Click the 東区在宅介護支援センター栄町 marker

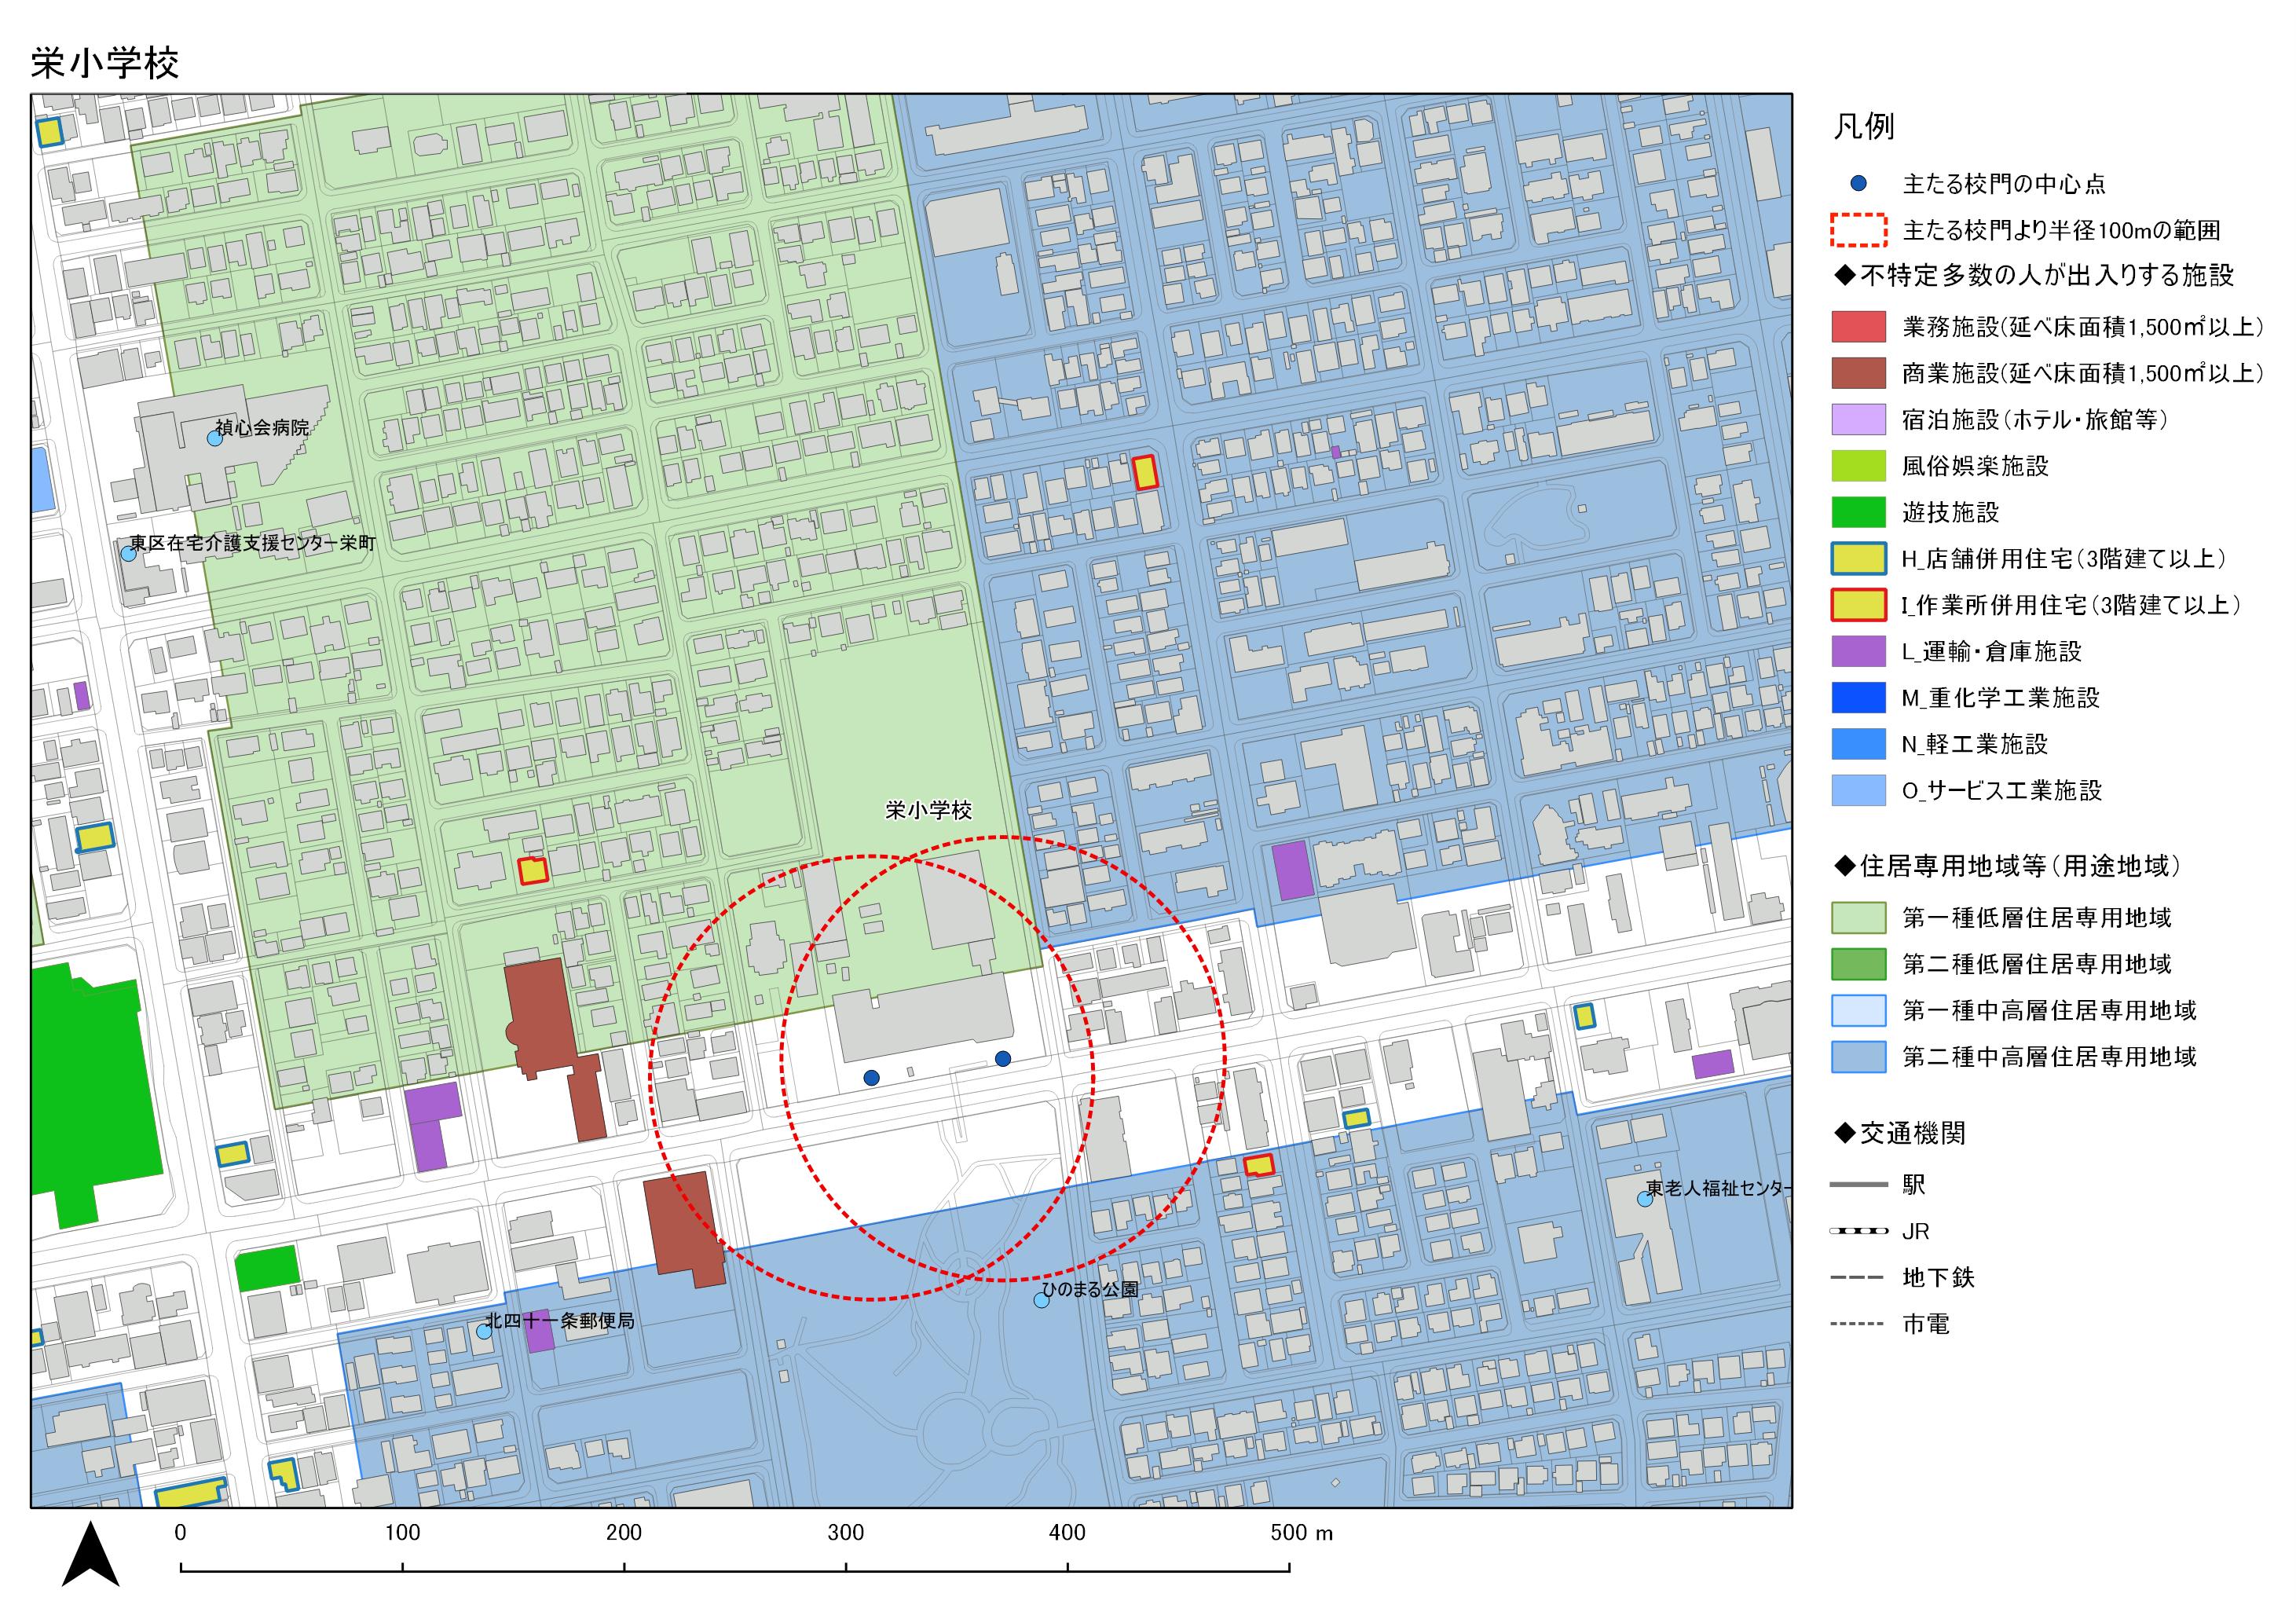click(128, 553)
